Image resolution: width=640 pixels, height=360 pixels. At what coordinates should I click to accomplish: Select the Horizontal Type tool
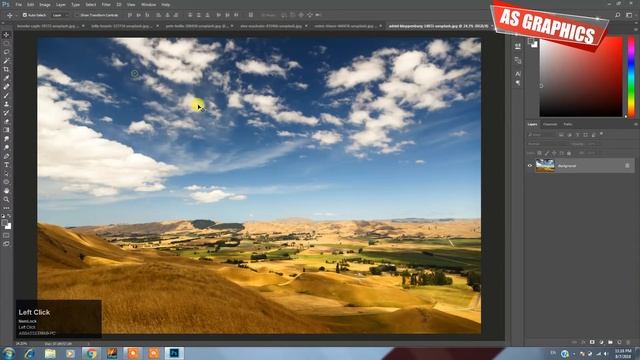[6, 164]
